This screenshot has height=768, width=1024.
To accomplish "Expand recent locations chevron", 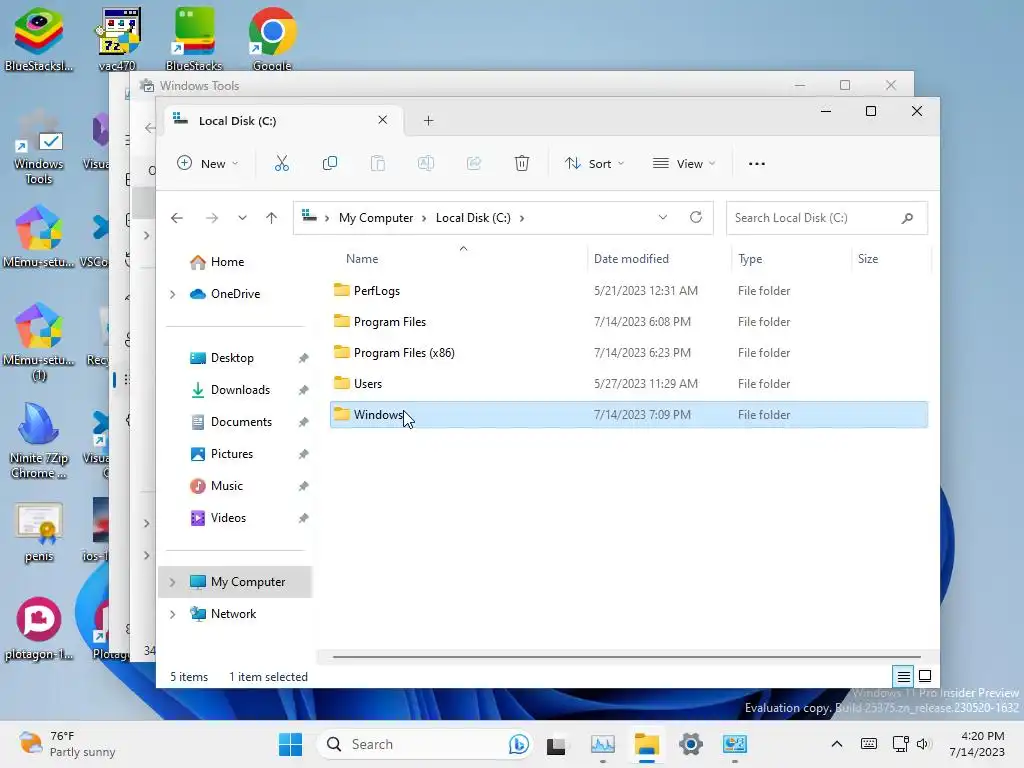I will (x=242, y=218).
